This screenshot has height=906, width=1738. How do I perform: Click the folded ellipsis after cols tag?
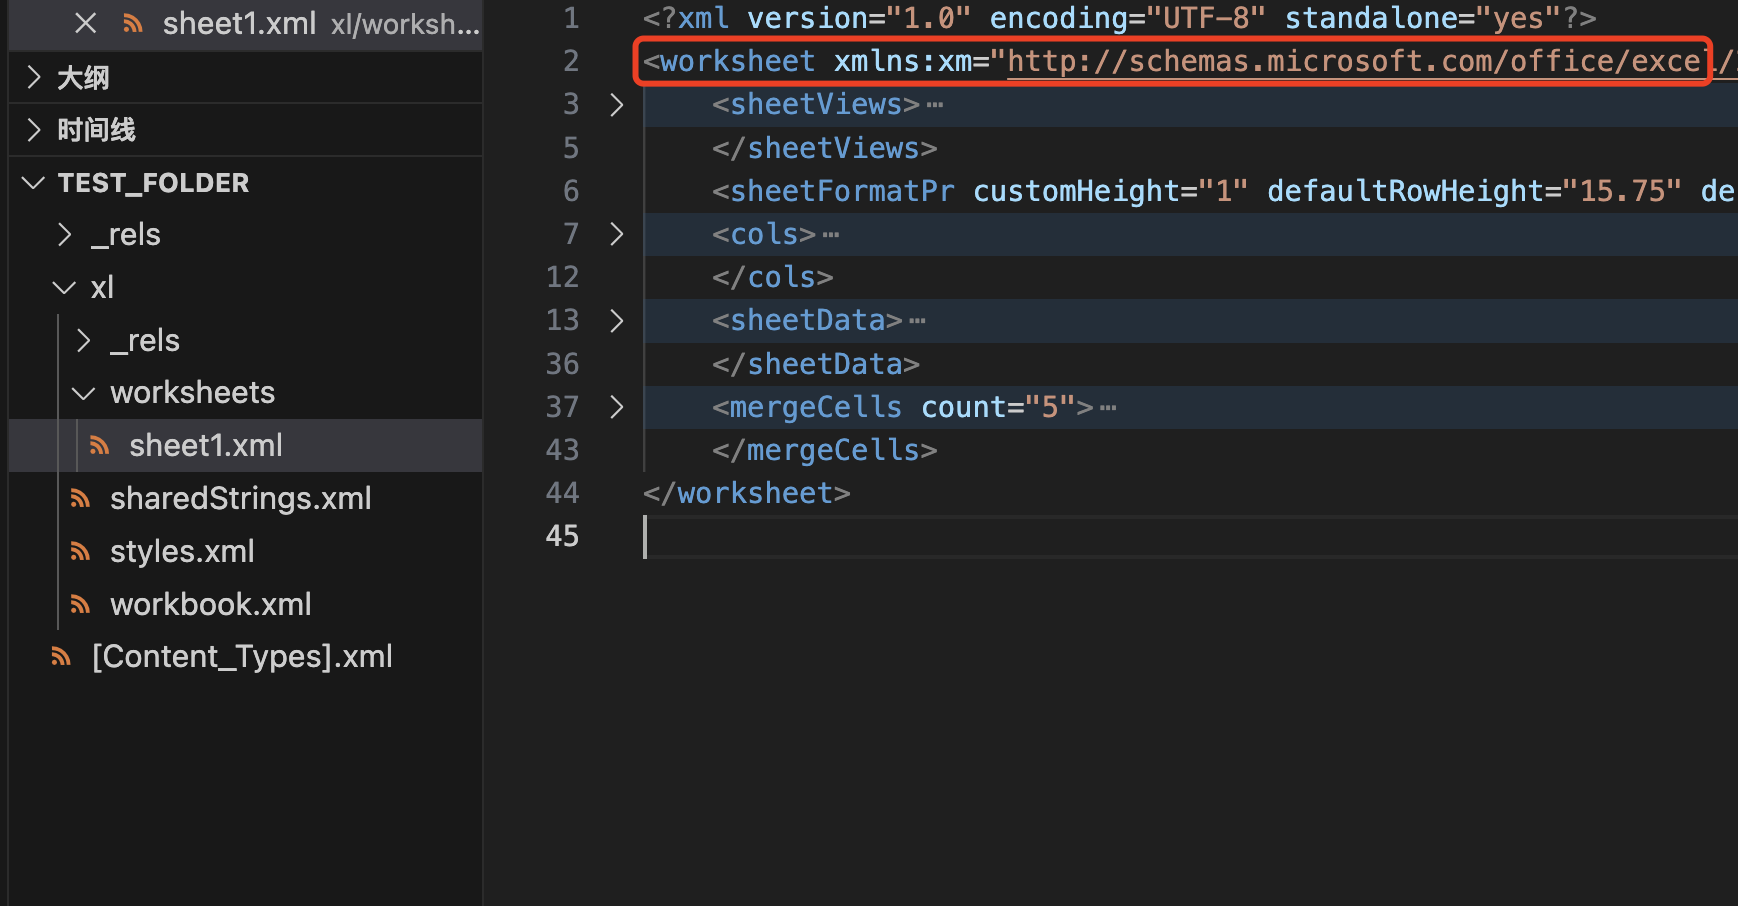point(831,235)
